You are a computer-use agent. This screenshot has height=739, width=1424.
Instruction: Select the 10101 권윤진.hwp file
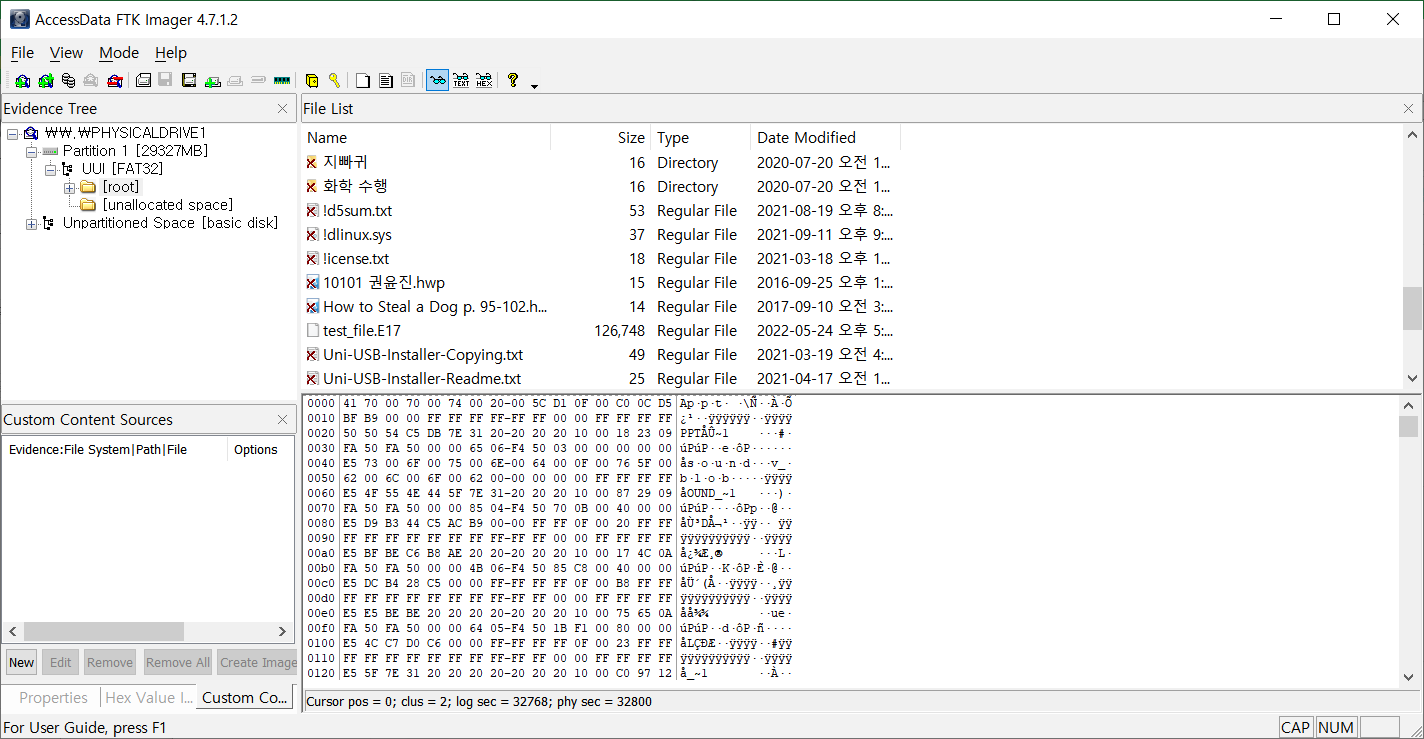384,283
